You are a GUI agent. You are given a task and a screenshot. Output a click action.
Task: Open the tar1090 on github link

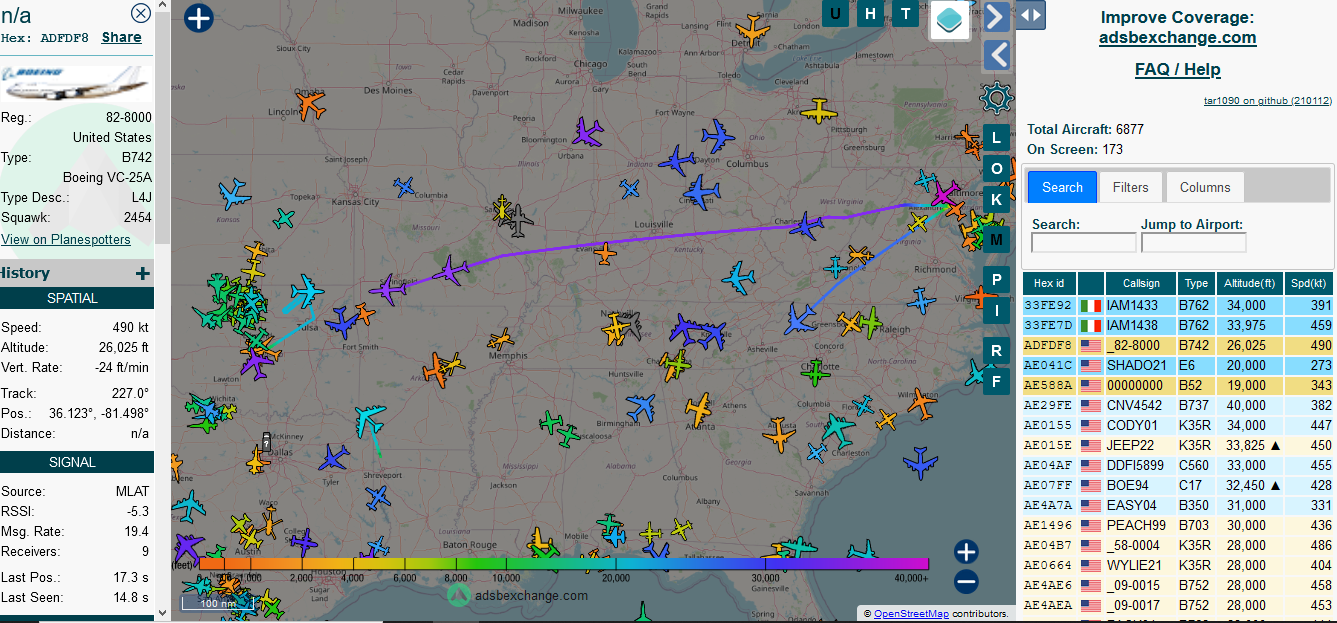tap(1267, 100)
